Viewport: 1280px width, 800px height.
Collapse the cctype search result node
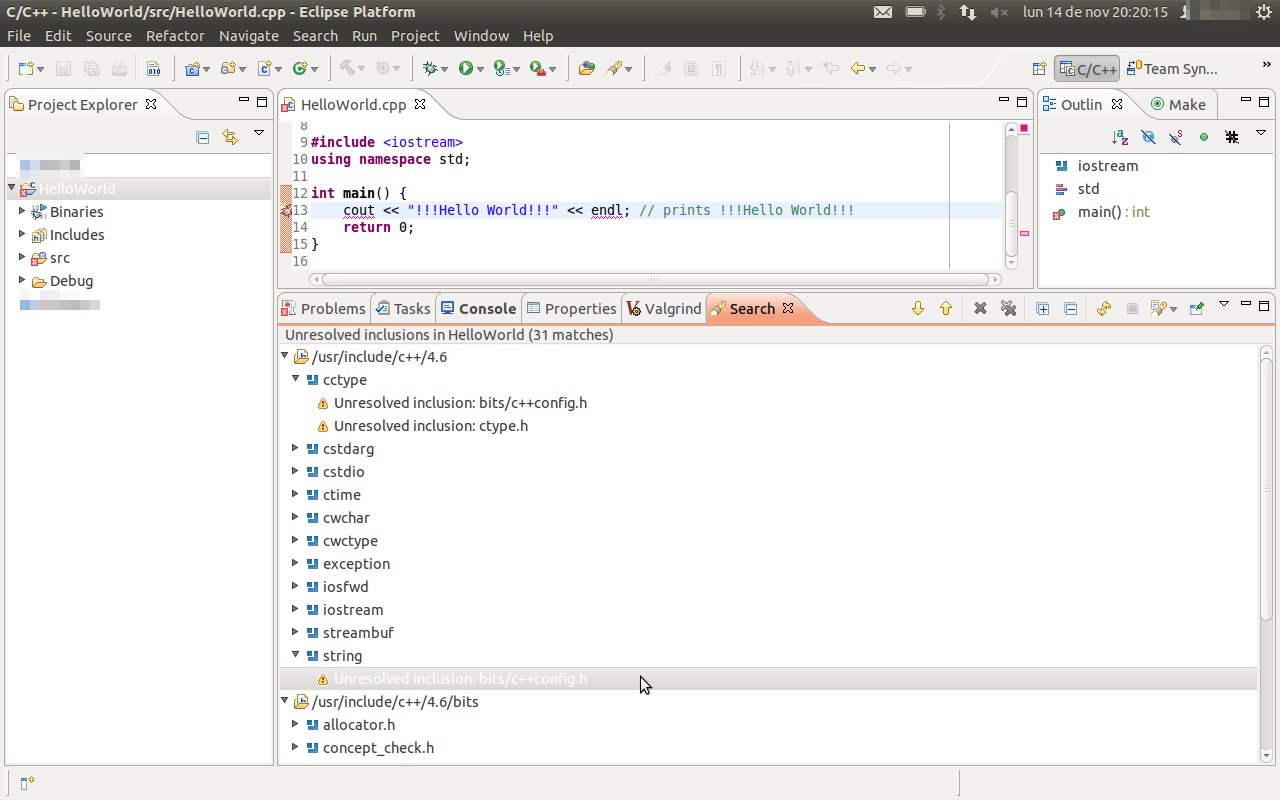coord(295,380)
